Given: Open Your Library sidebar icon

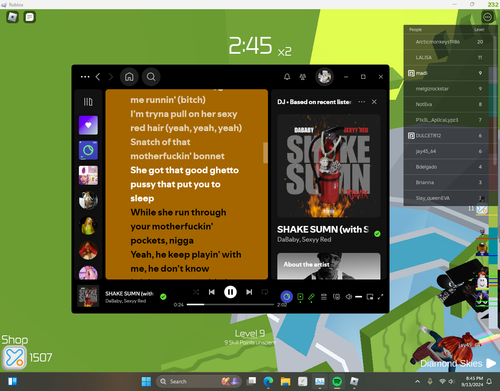Looking at the screenshot, I should (x=88, y=102).
